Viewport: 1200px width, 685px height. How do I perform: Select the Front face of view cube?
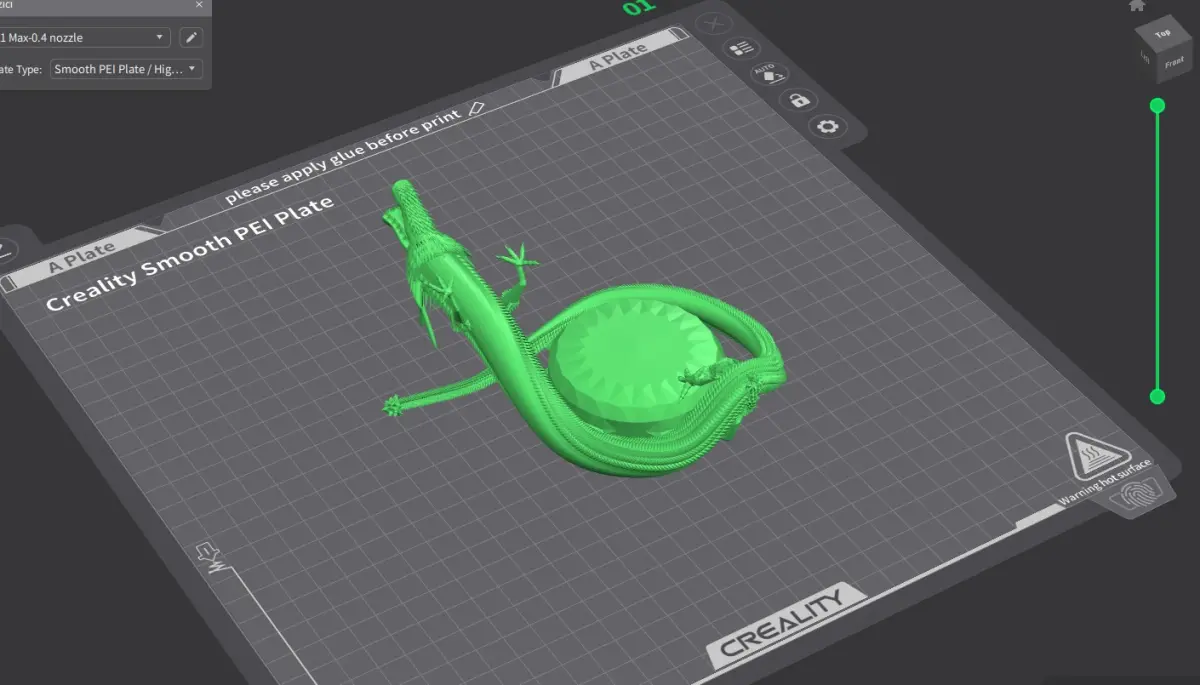pyautogui.click(x=1174, y=63)
